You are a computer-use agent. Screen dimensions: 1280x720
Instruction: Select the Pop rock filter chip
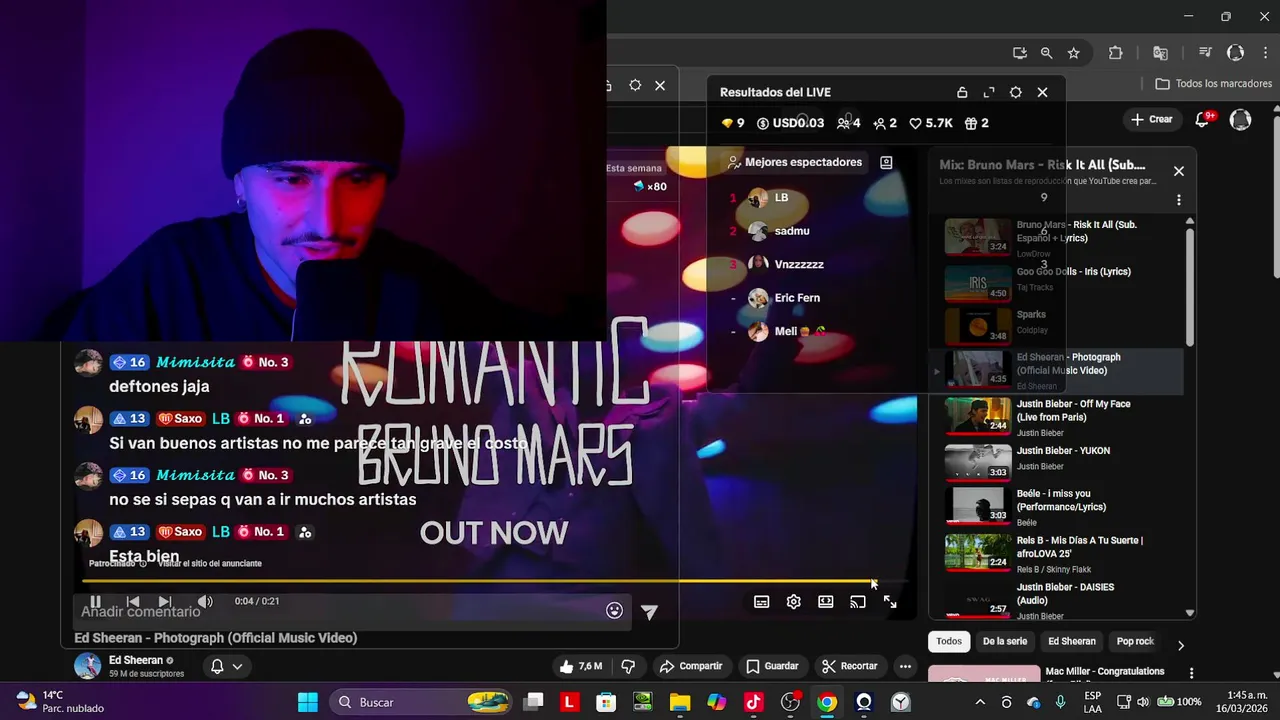(x=1135, y=641)
